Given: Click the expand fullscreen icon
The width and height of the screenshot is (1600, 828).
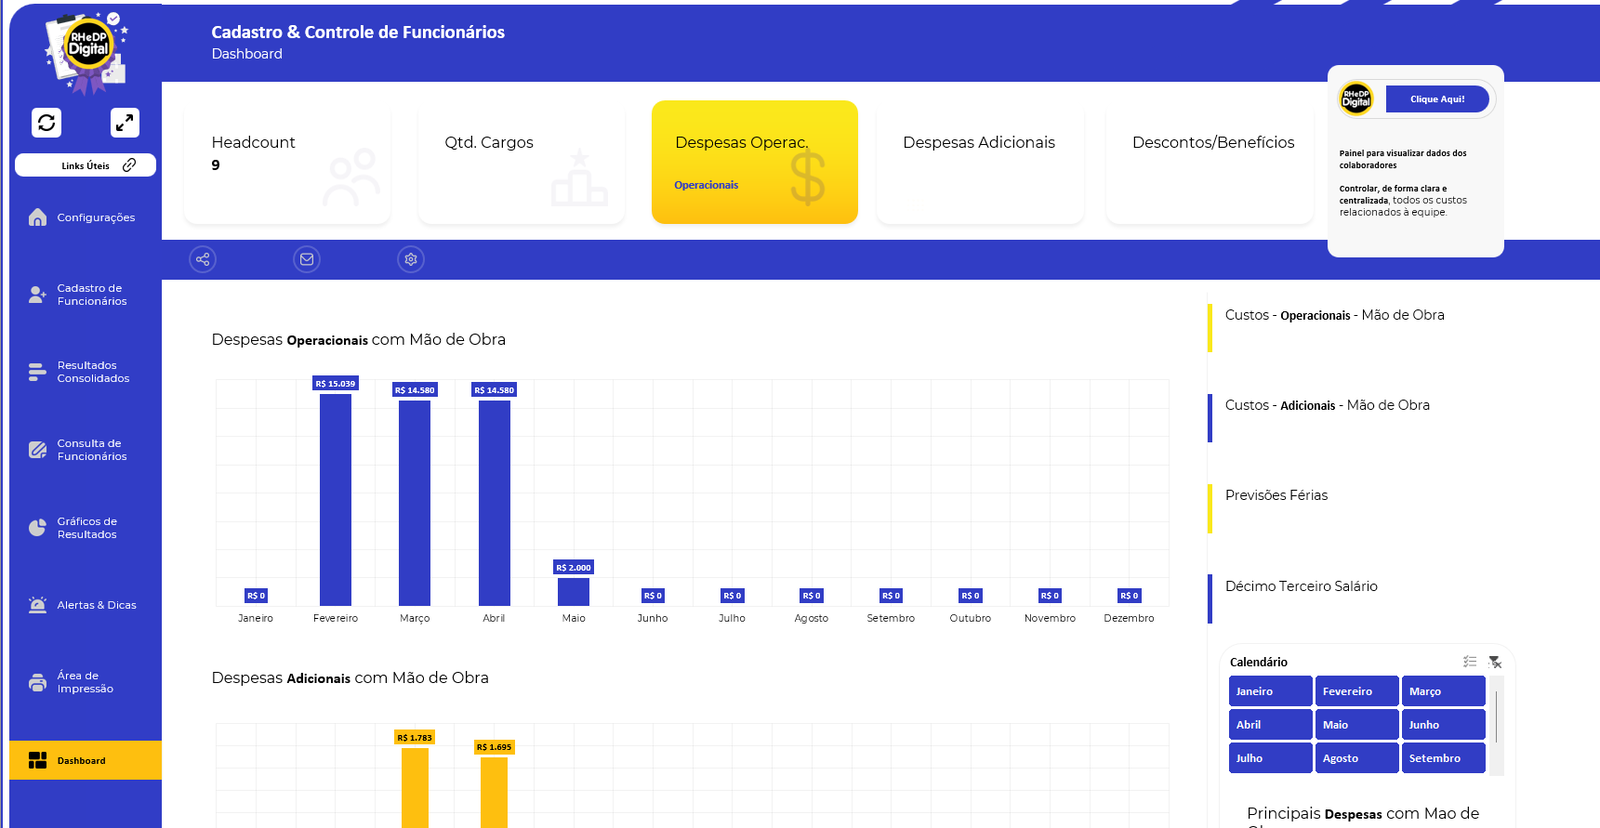Looking at the screenshot, I should pyautogui.click(x=124, y=122).
